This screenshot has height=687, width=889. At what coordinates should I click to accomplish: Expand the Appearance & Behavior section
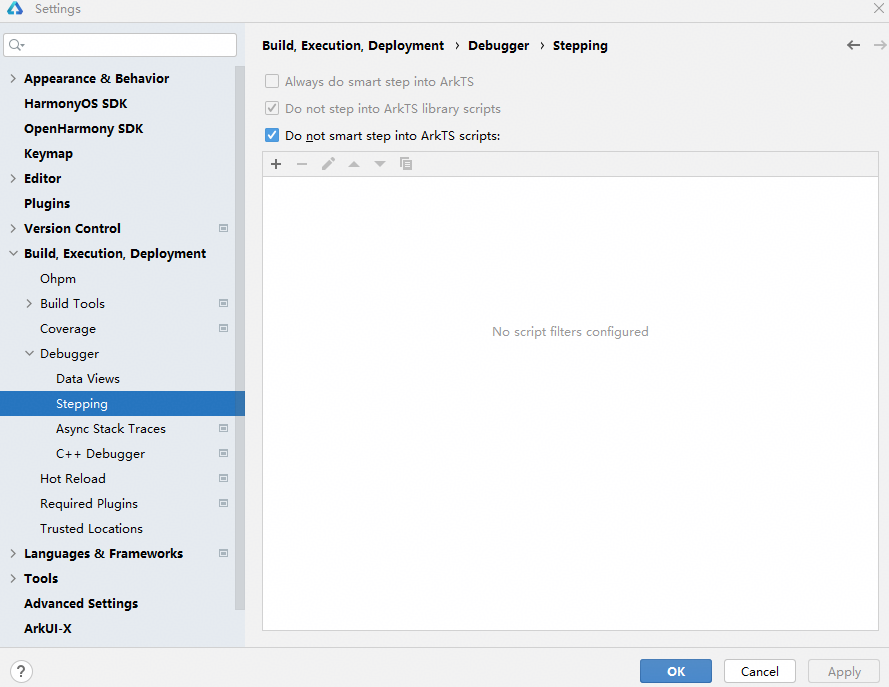coord(13,79)
